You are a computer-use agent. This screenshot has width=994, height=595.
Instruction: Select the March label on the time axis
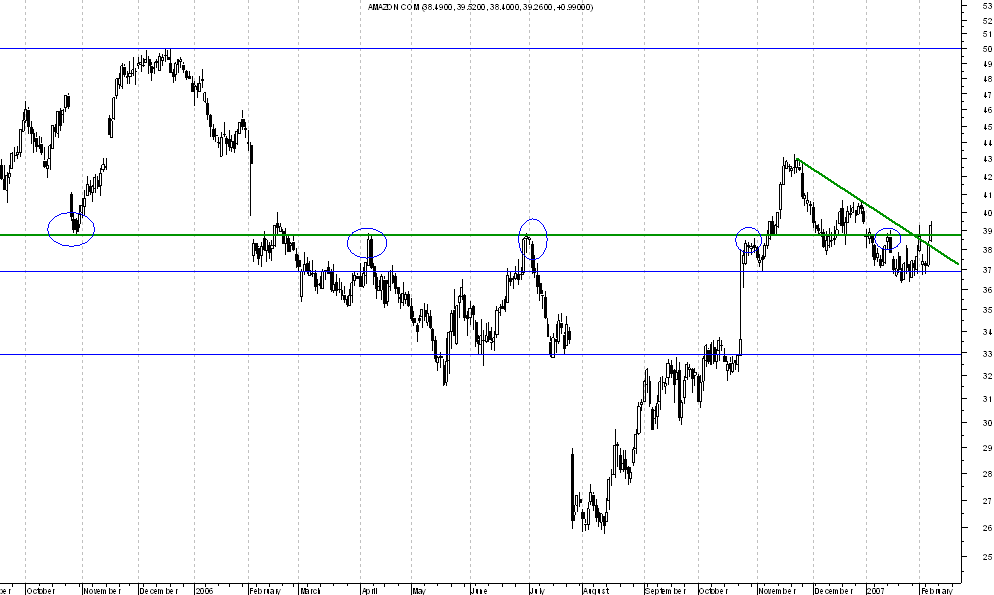311,591
